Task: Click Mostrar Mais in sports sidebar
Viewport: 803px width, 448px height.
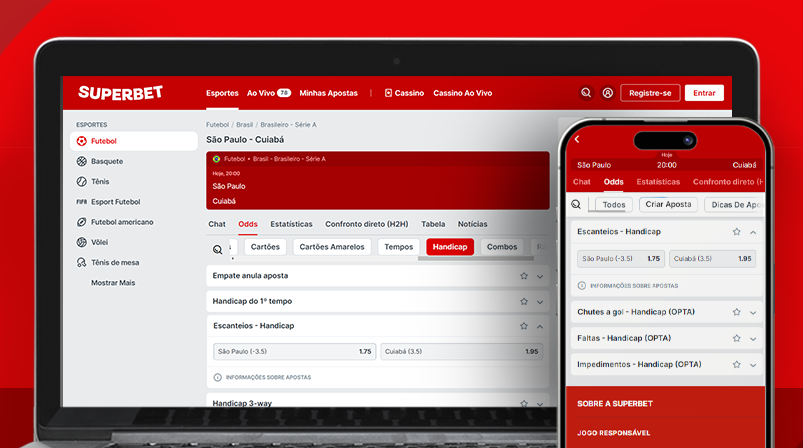Action: point(113,283)
